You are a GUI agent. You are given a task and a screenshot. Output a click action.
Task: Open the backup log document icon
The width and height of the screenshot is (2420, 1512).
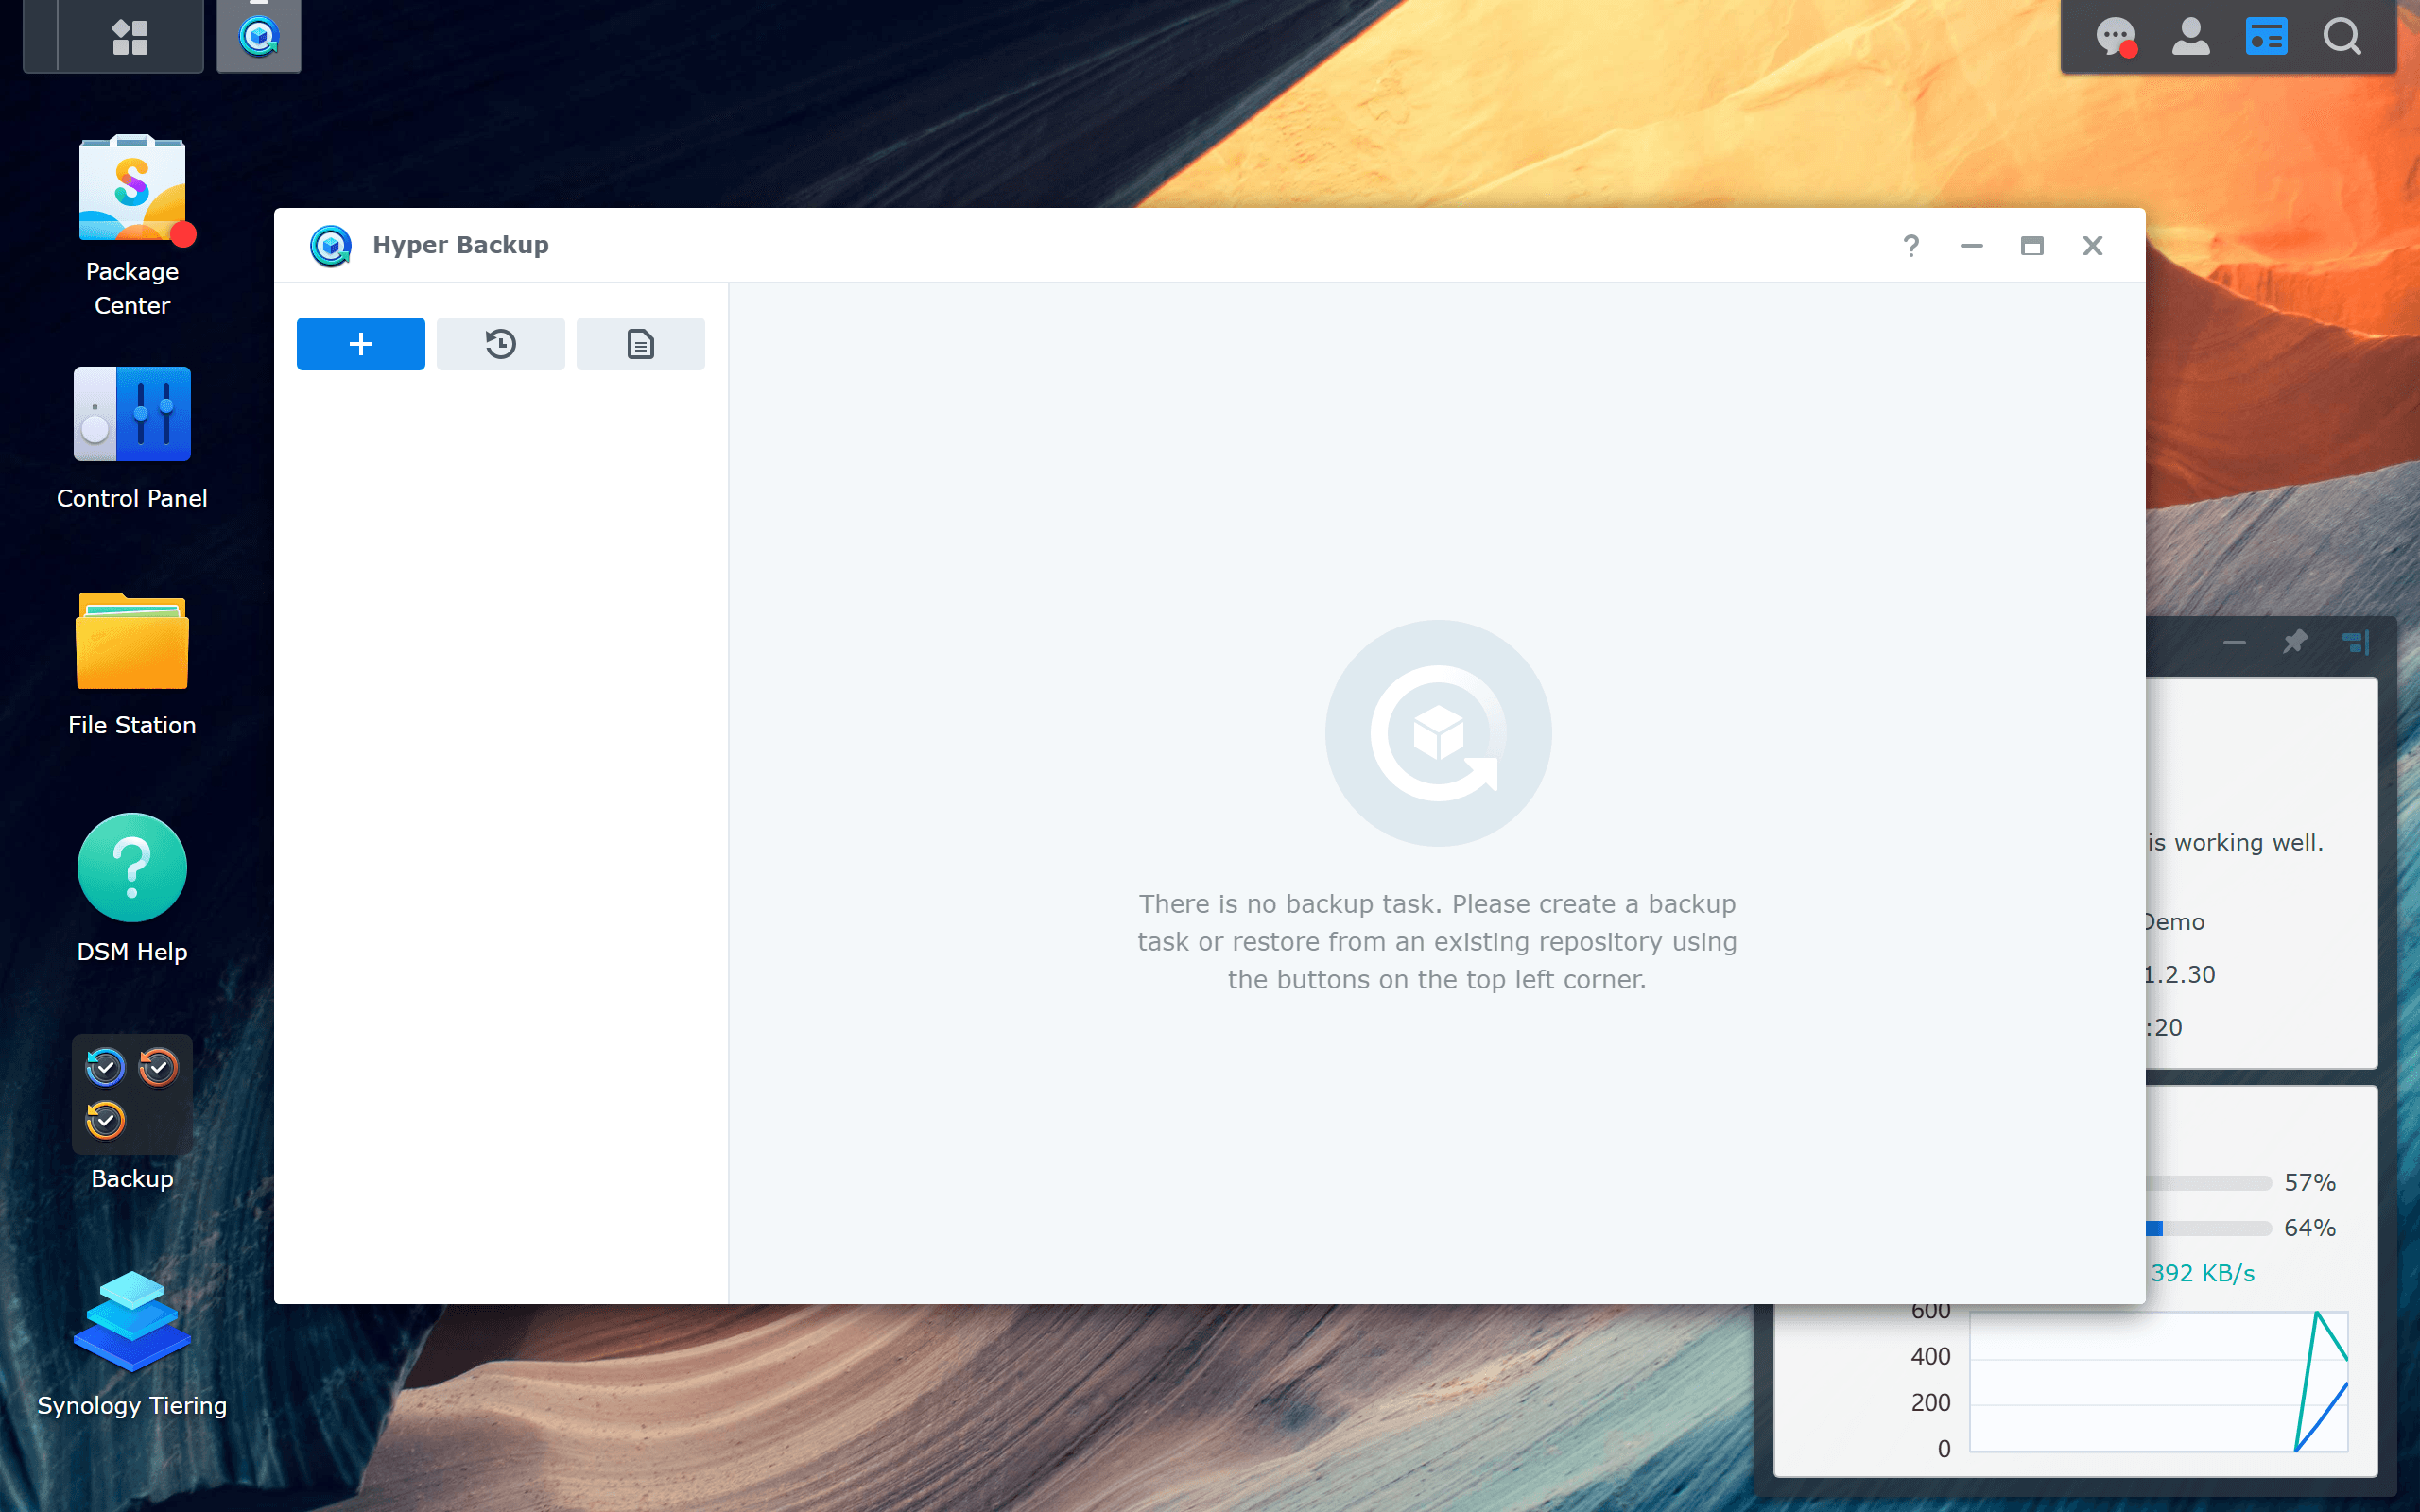tap(641, 344)
